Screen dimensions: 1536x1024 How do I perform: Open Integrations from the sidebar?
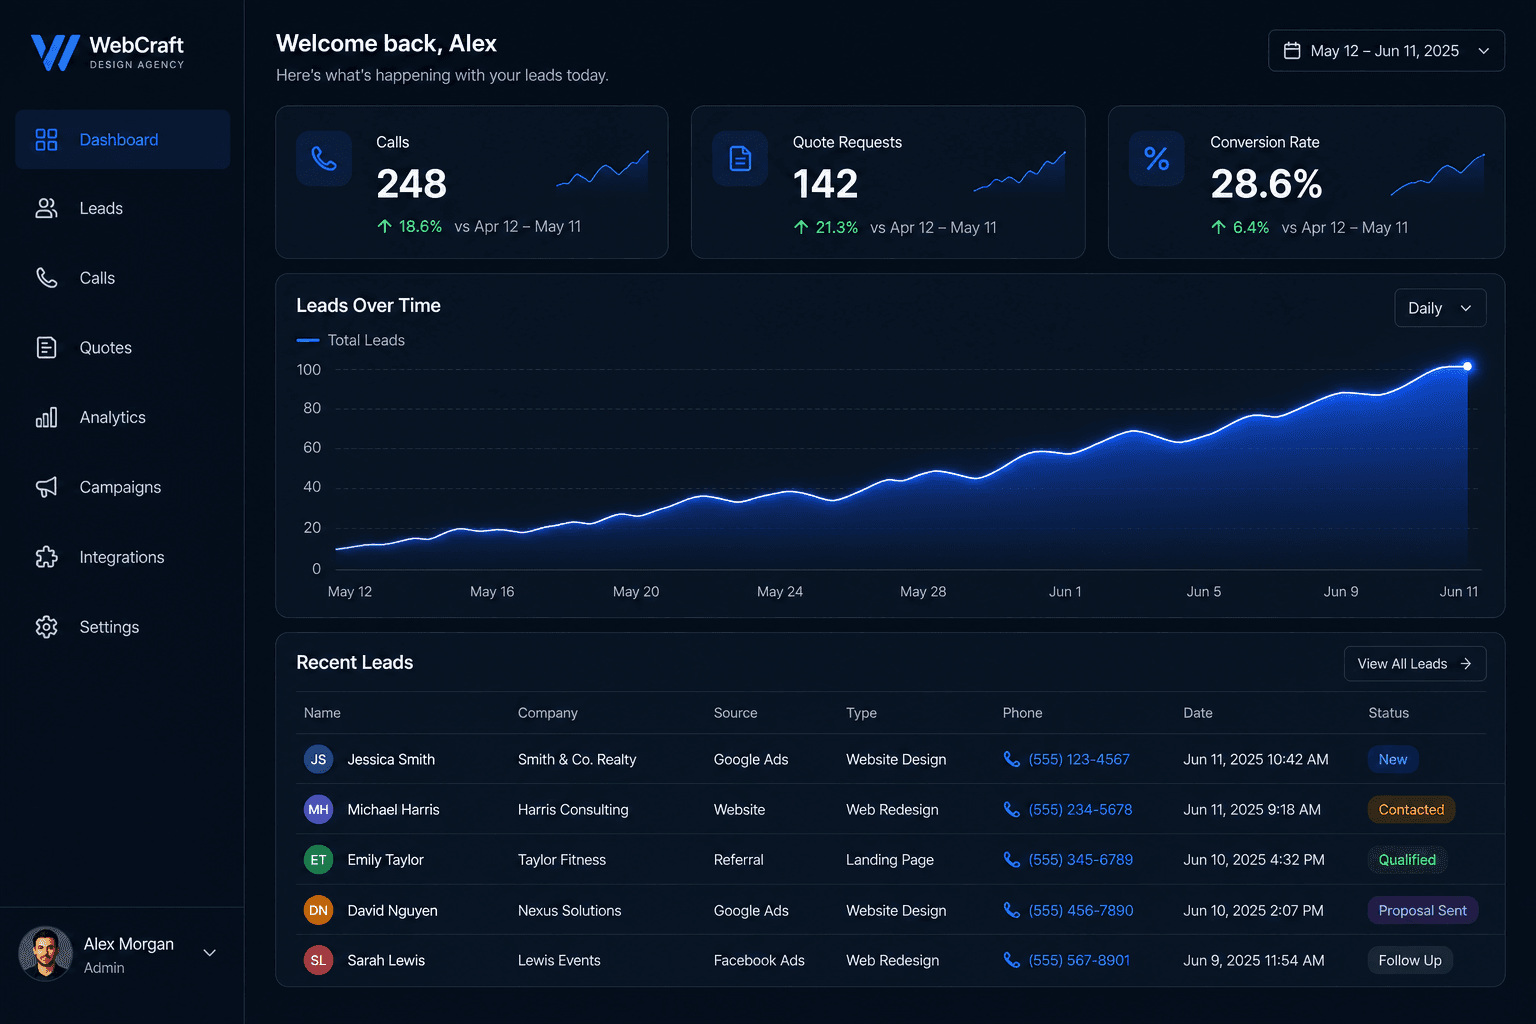pyautogui.click(x=122, y=557)
